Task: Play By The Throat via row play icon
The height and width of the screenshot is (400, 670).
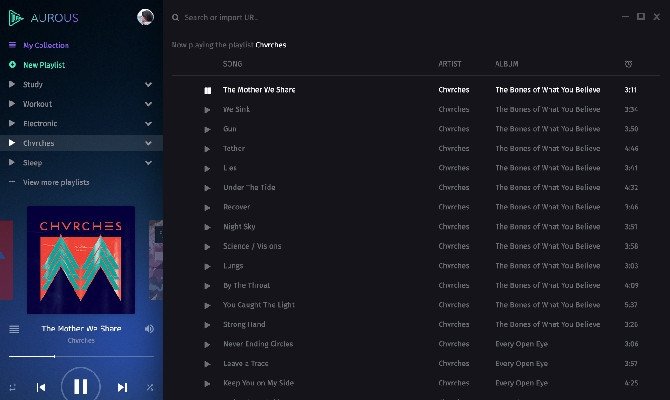Action: (x=207, y=286)
